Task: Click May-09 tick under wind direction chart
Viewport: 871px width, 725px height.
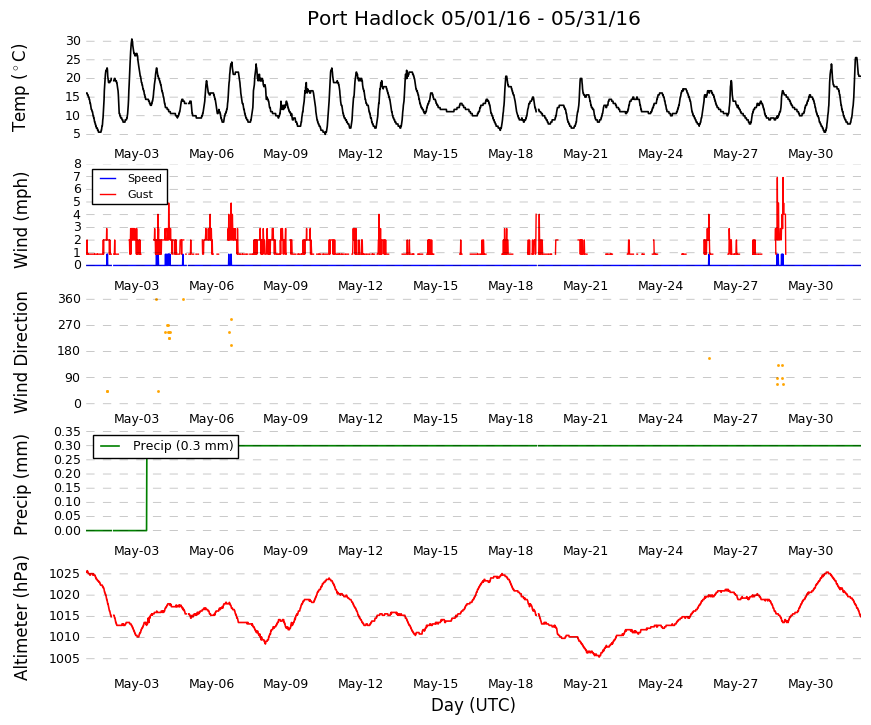Action: point(285,419)
